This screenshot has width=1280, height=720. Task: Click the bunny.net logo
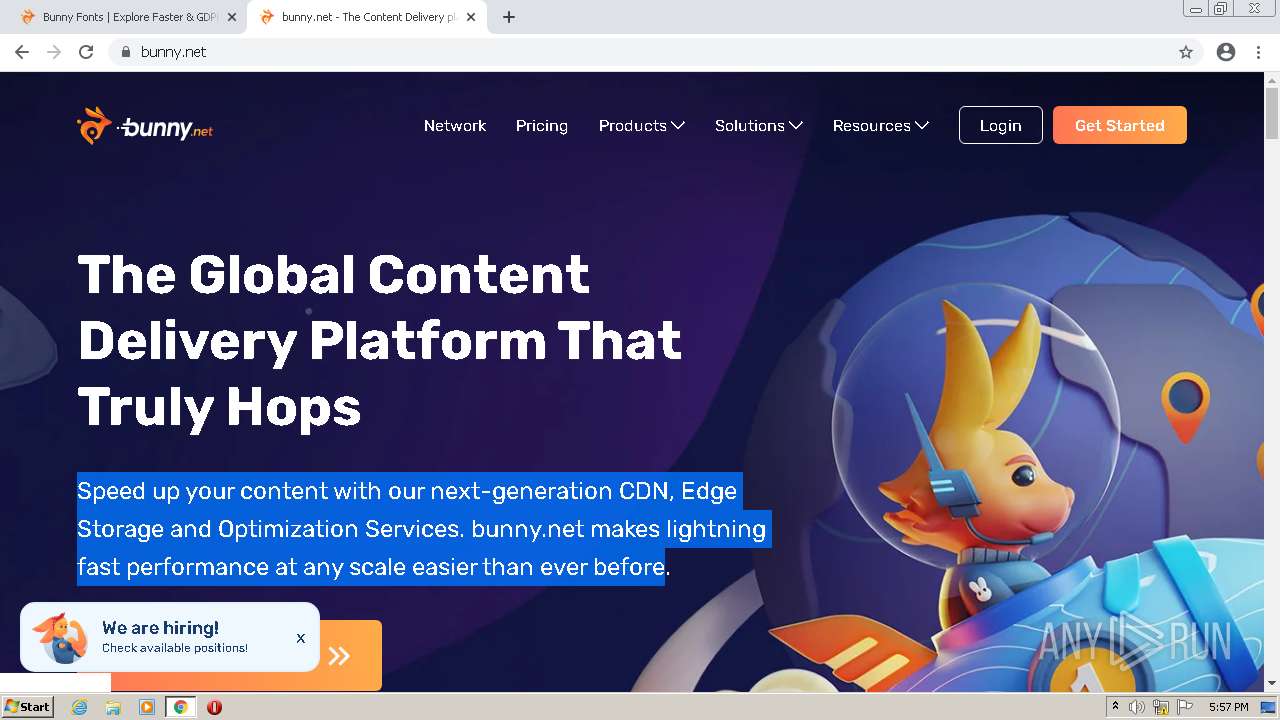coord(145,126)
